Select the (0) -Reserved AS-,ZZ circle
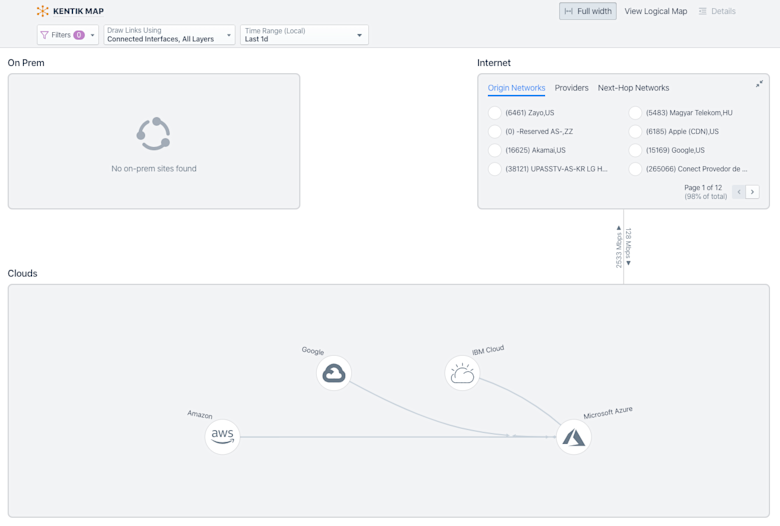This screenshot has width=780, height=526. (494, 131)
